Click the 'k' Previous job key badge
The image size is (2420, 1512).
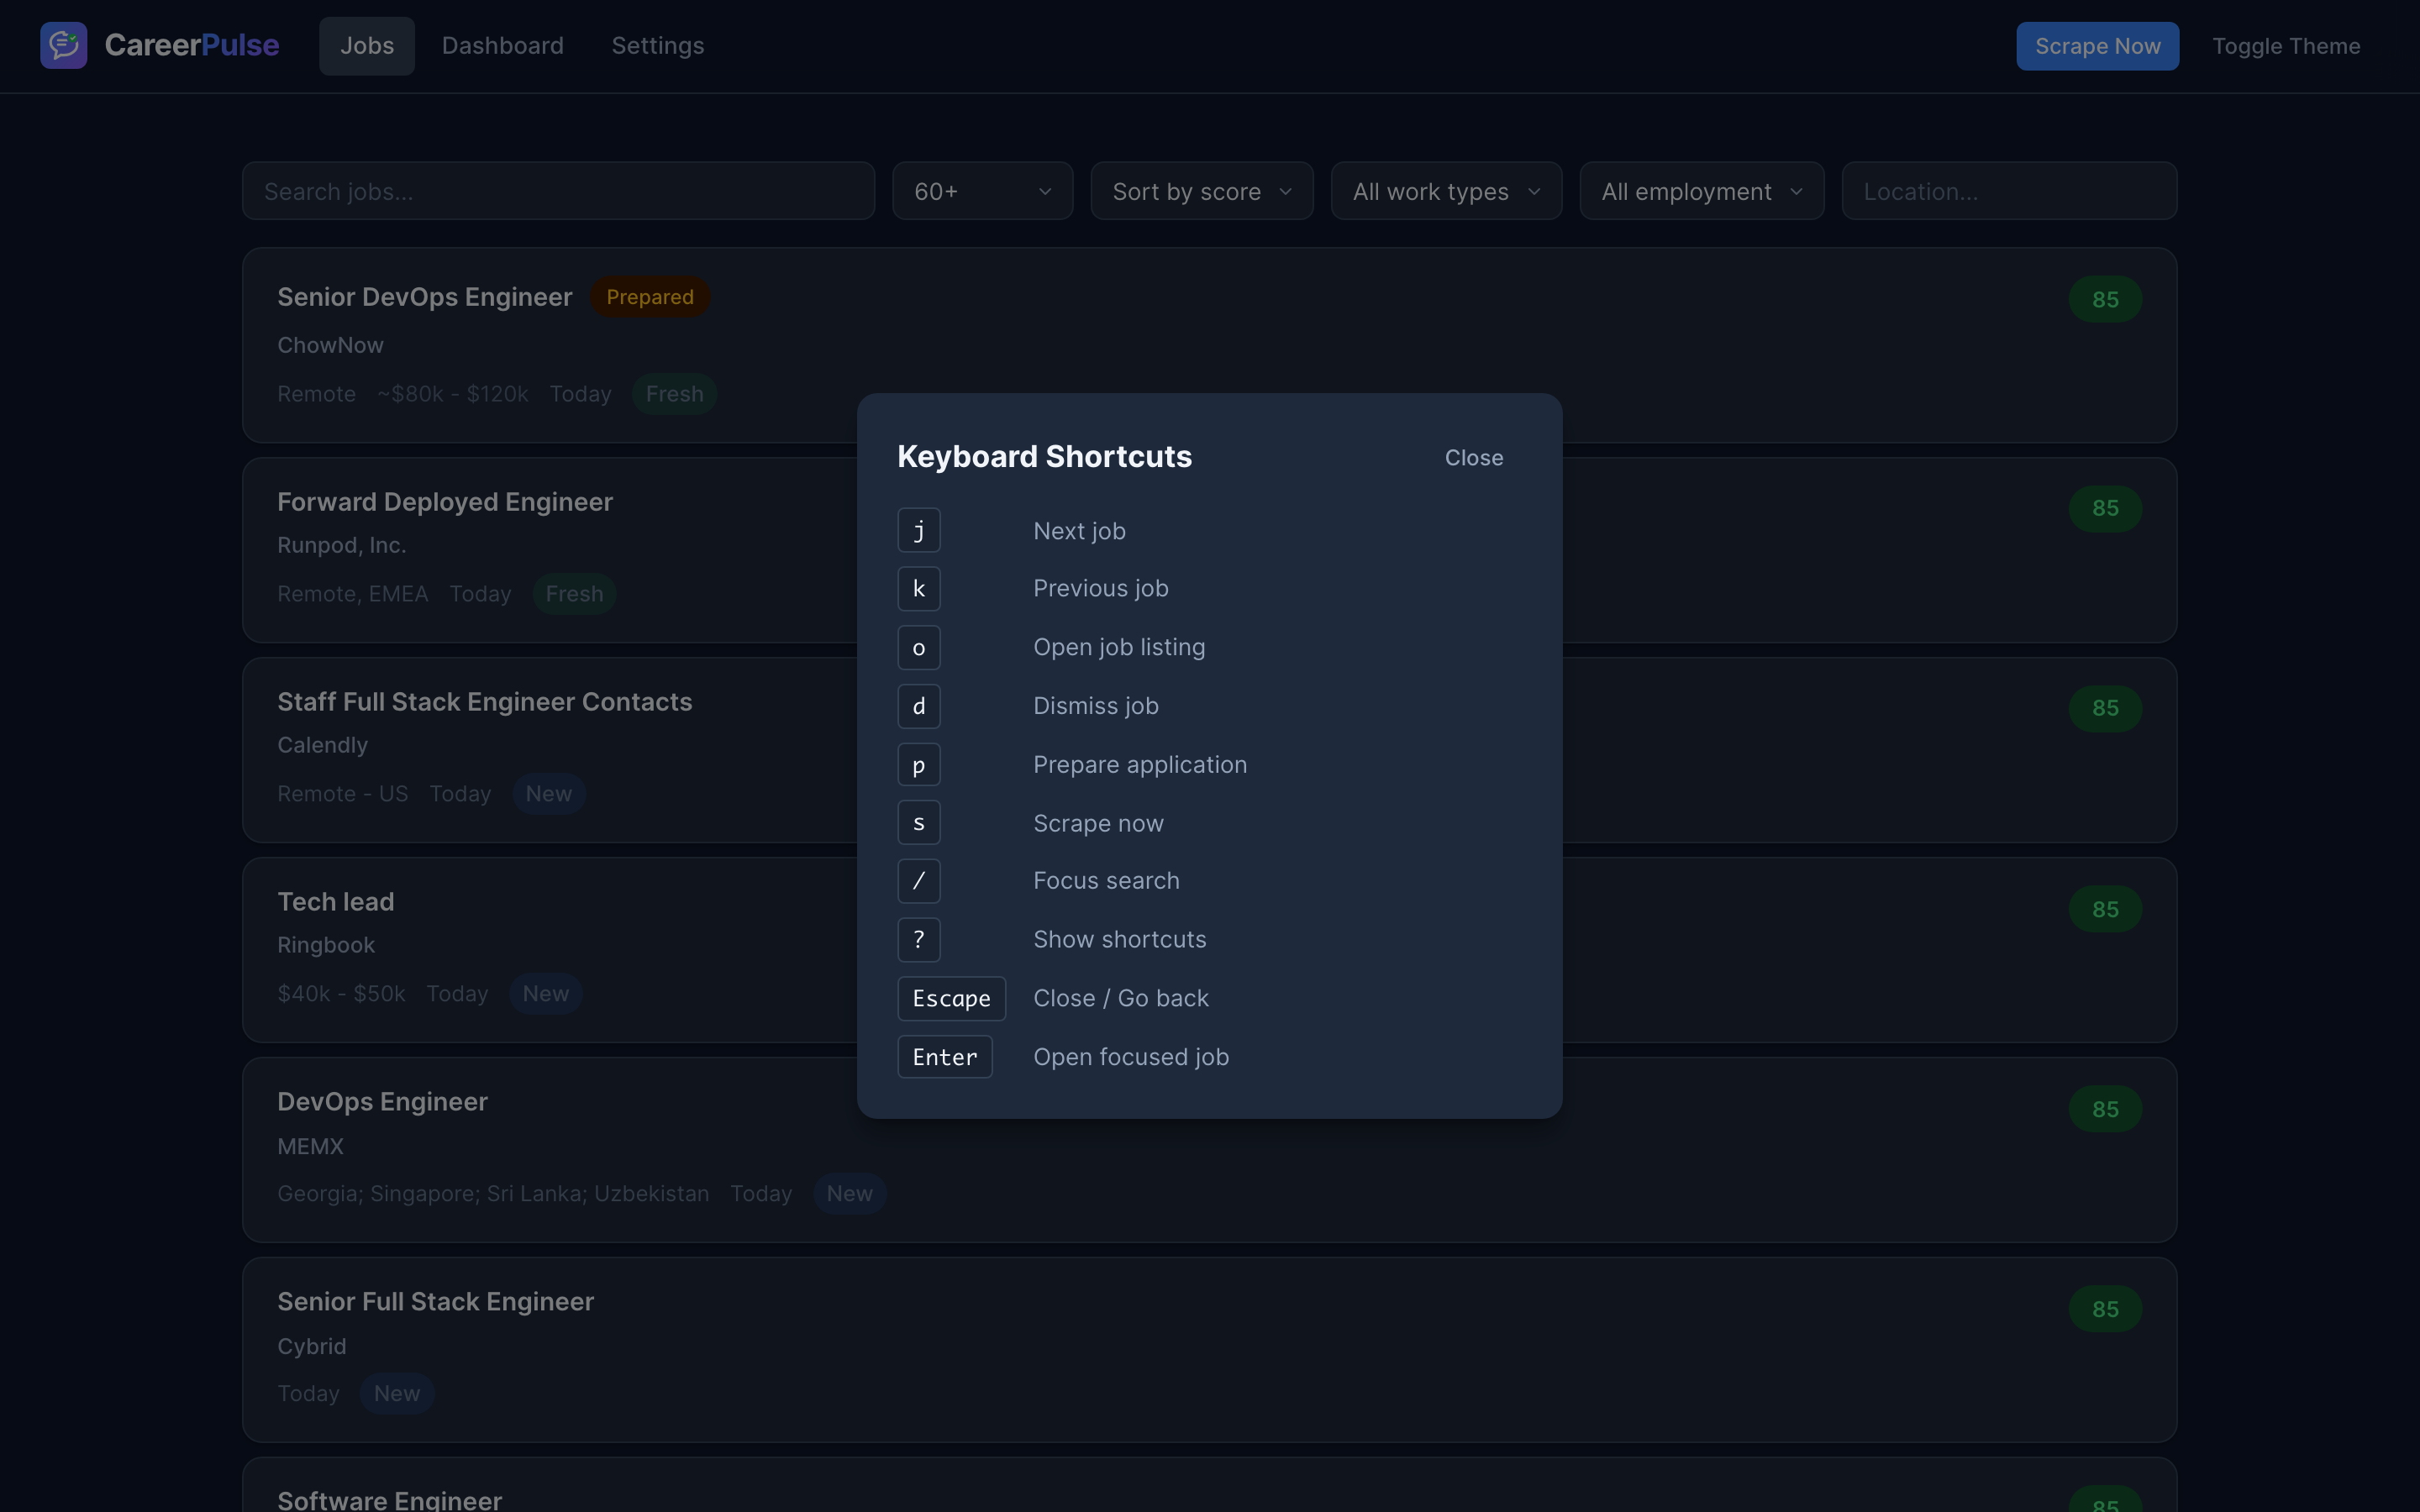click(x=918, y=588)
